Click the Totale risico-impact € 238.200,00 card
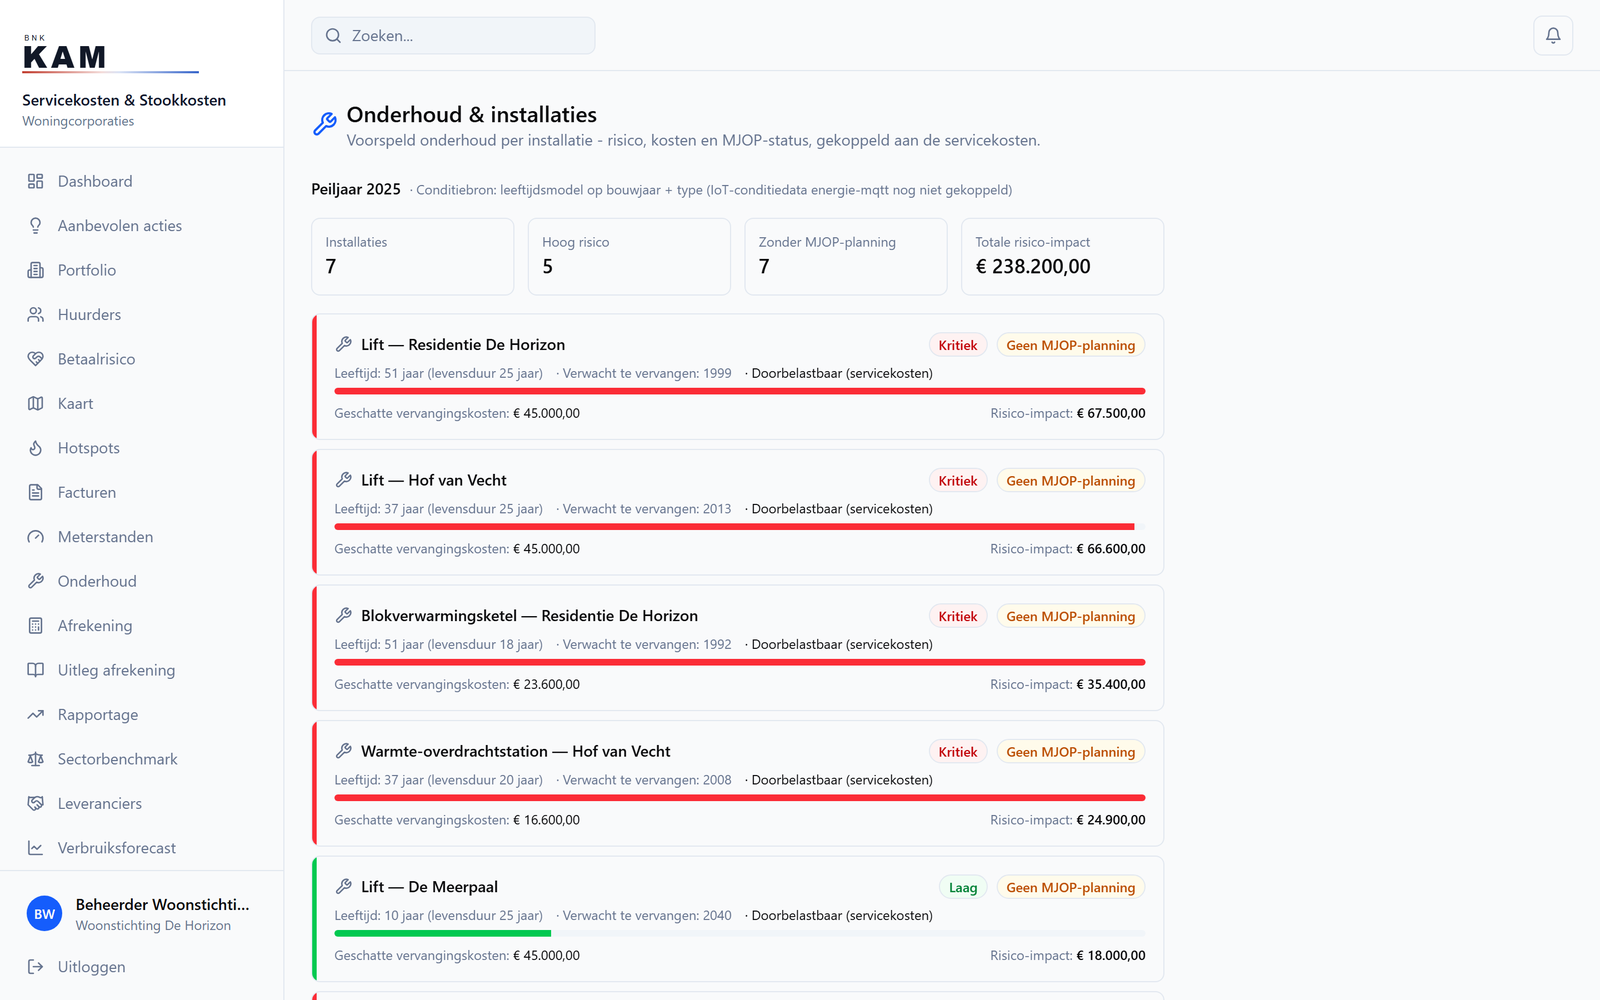 1063,257
